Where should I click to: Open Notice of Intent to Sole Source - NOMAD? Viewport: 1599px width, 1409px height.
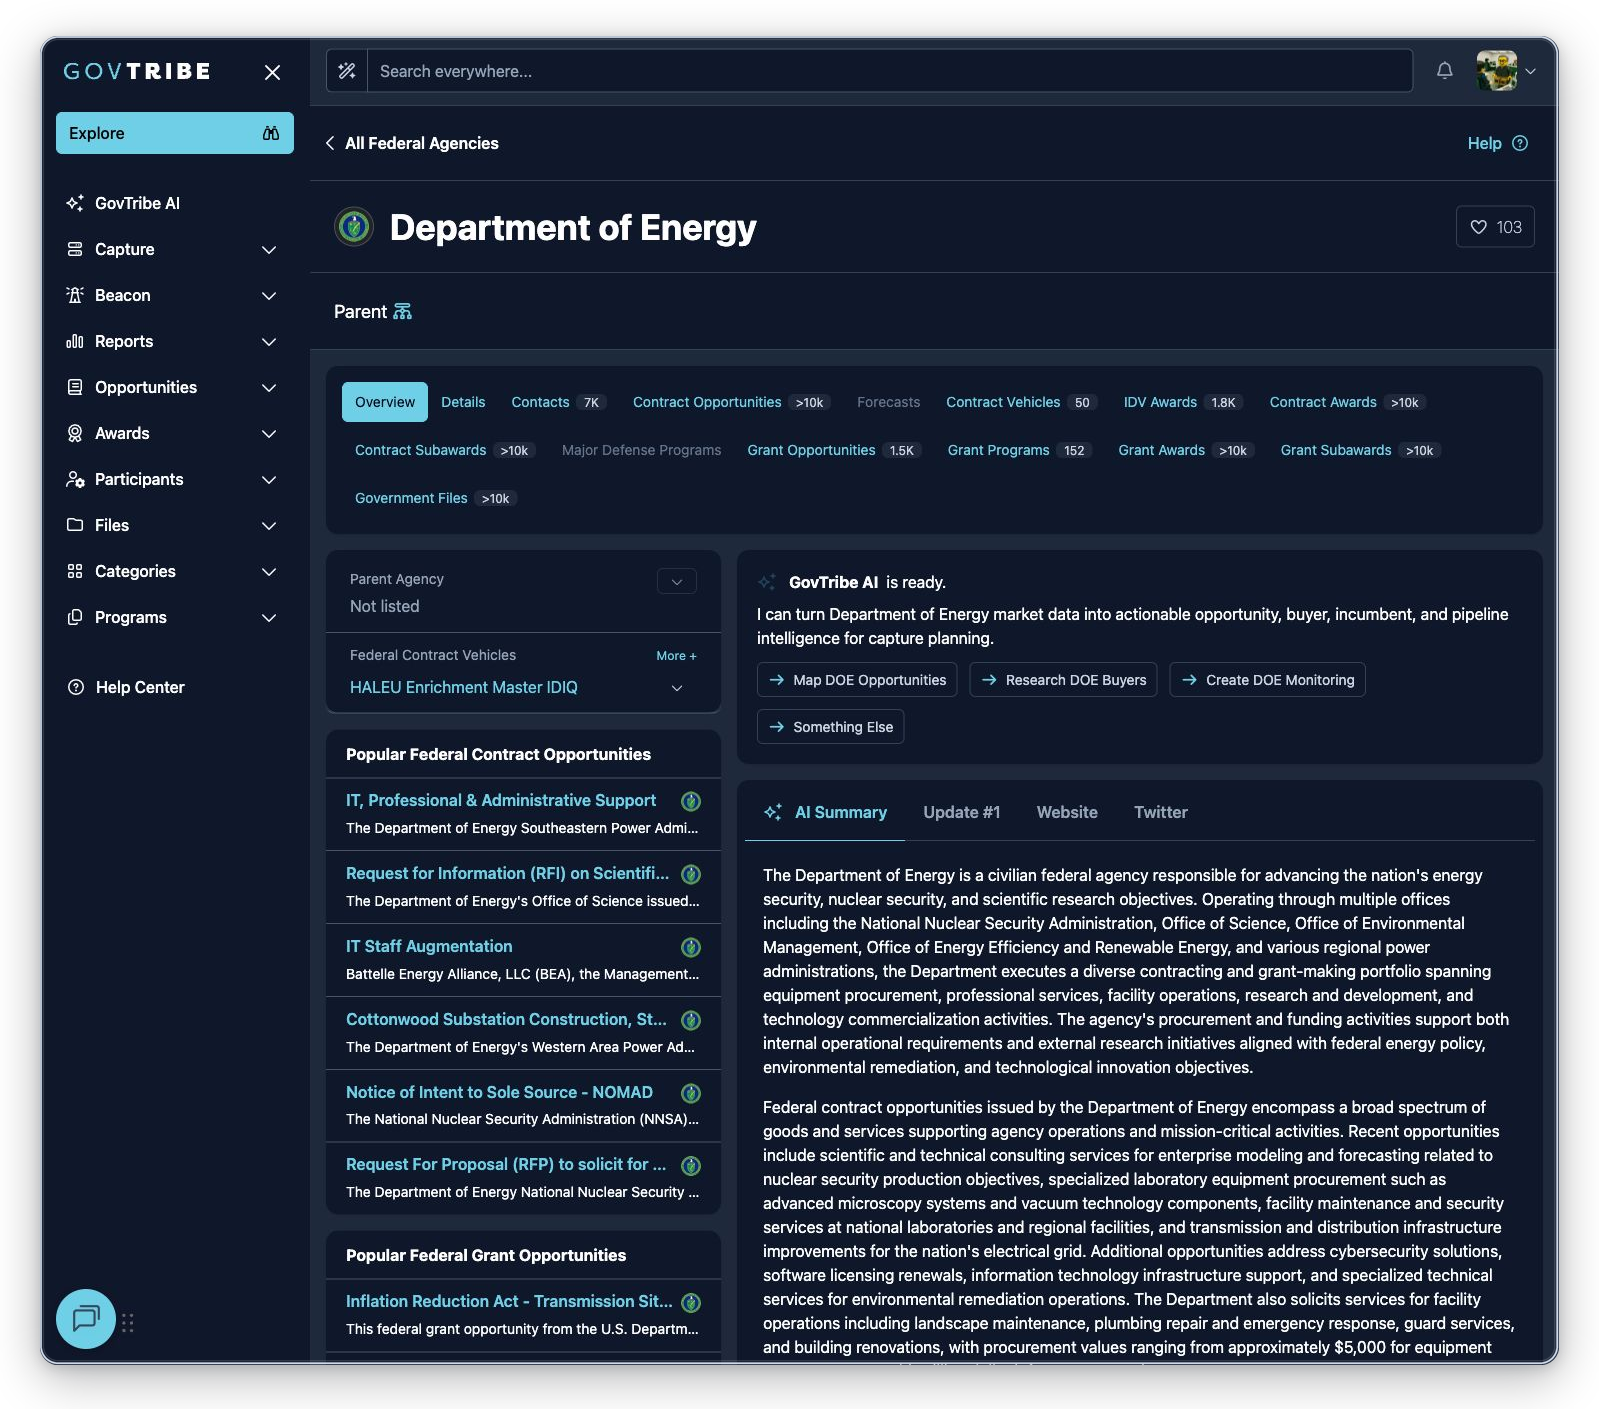[x=499, y=1092]
